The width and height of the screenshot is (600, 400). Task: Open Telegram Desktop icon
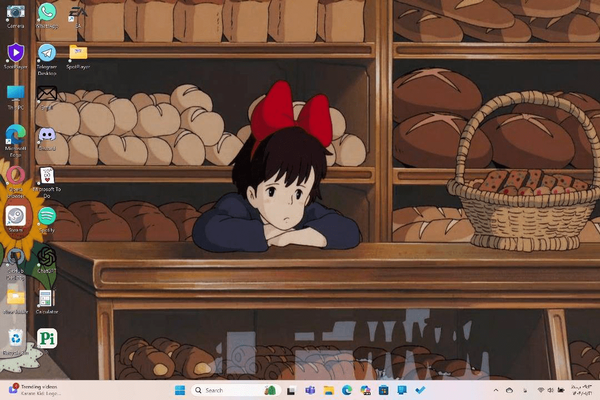(47, 59)
